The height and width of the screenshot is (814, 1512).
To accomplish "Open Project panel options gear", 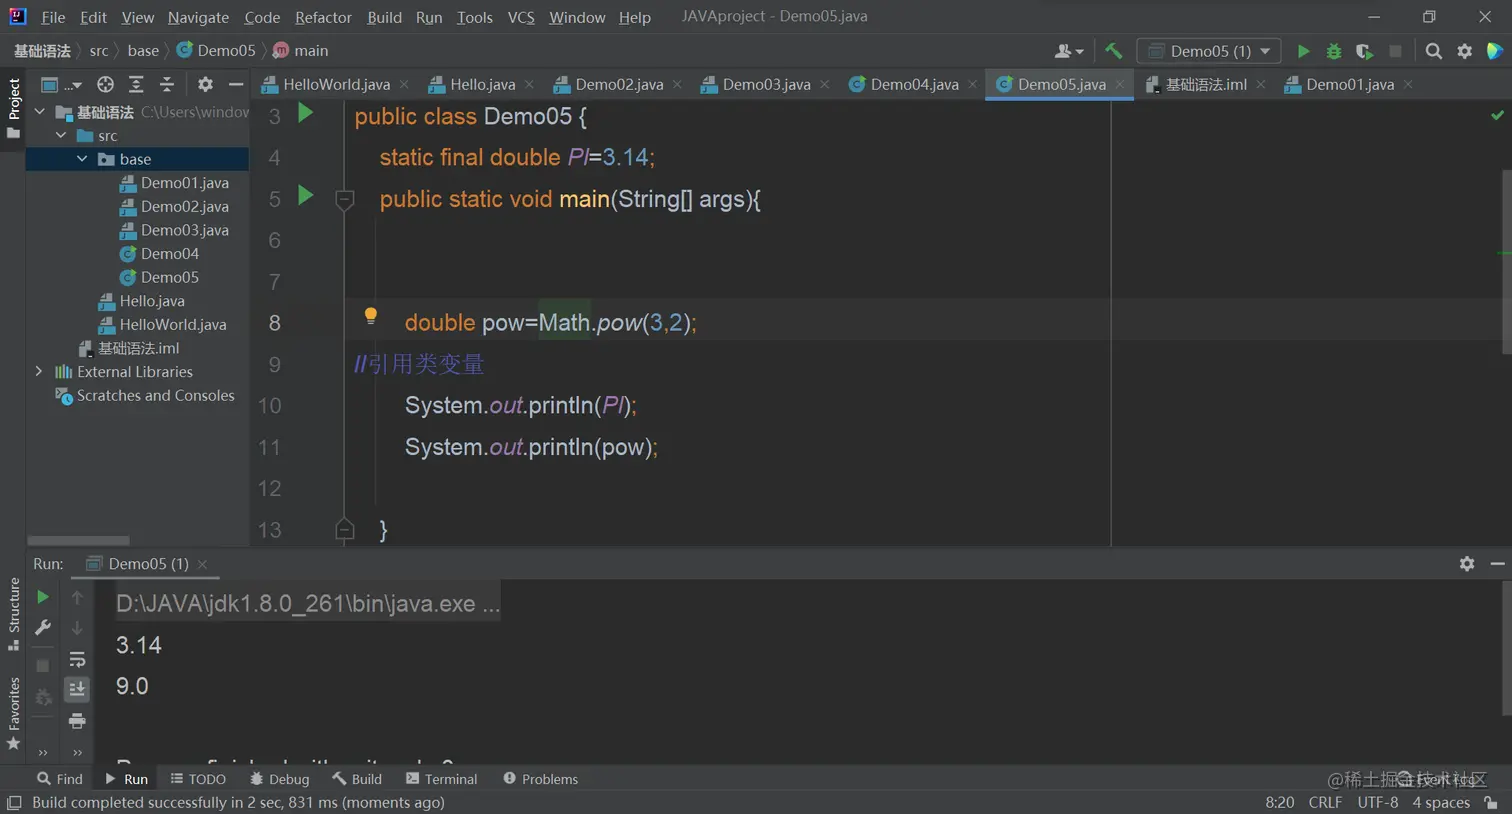I will tap(205, 85).
